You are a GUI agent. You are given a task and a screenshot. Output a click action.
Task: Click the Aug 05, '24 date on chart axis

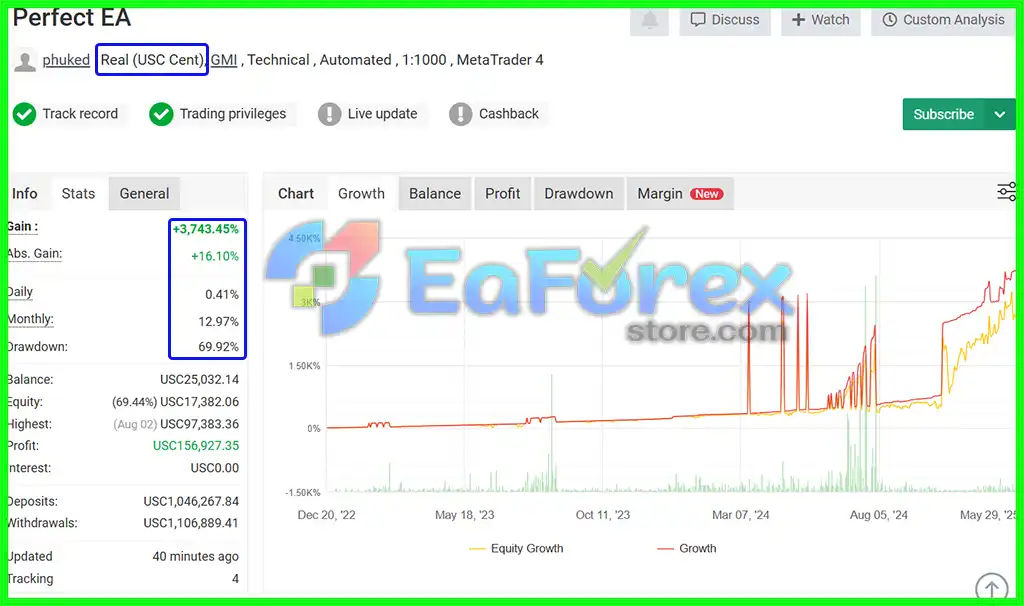878,515
